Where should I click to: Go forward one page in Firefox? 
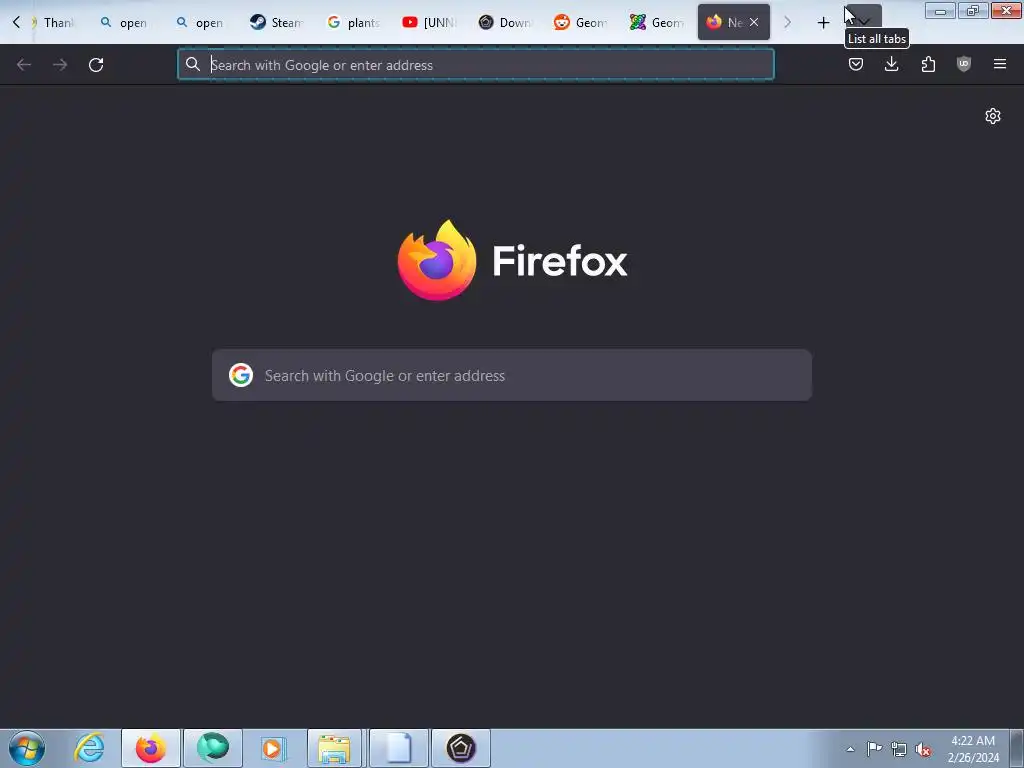pos(60,65)
